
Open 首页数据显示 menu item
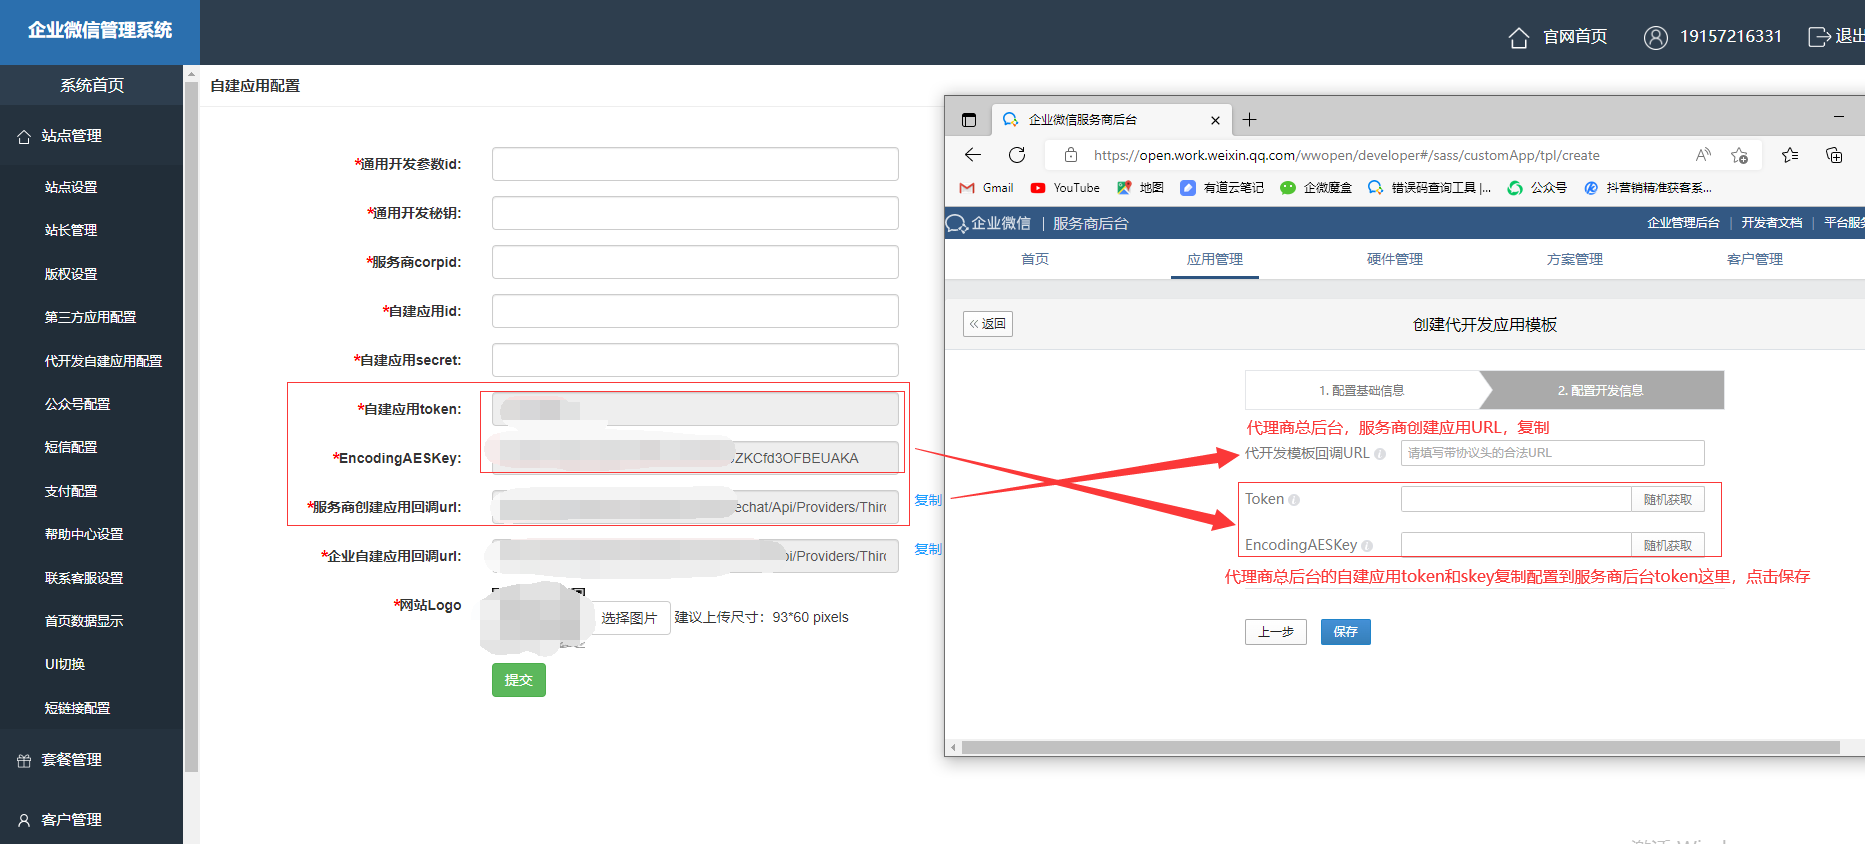pyautogui.click(x=84, y=622)
